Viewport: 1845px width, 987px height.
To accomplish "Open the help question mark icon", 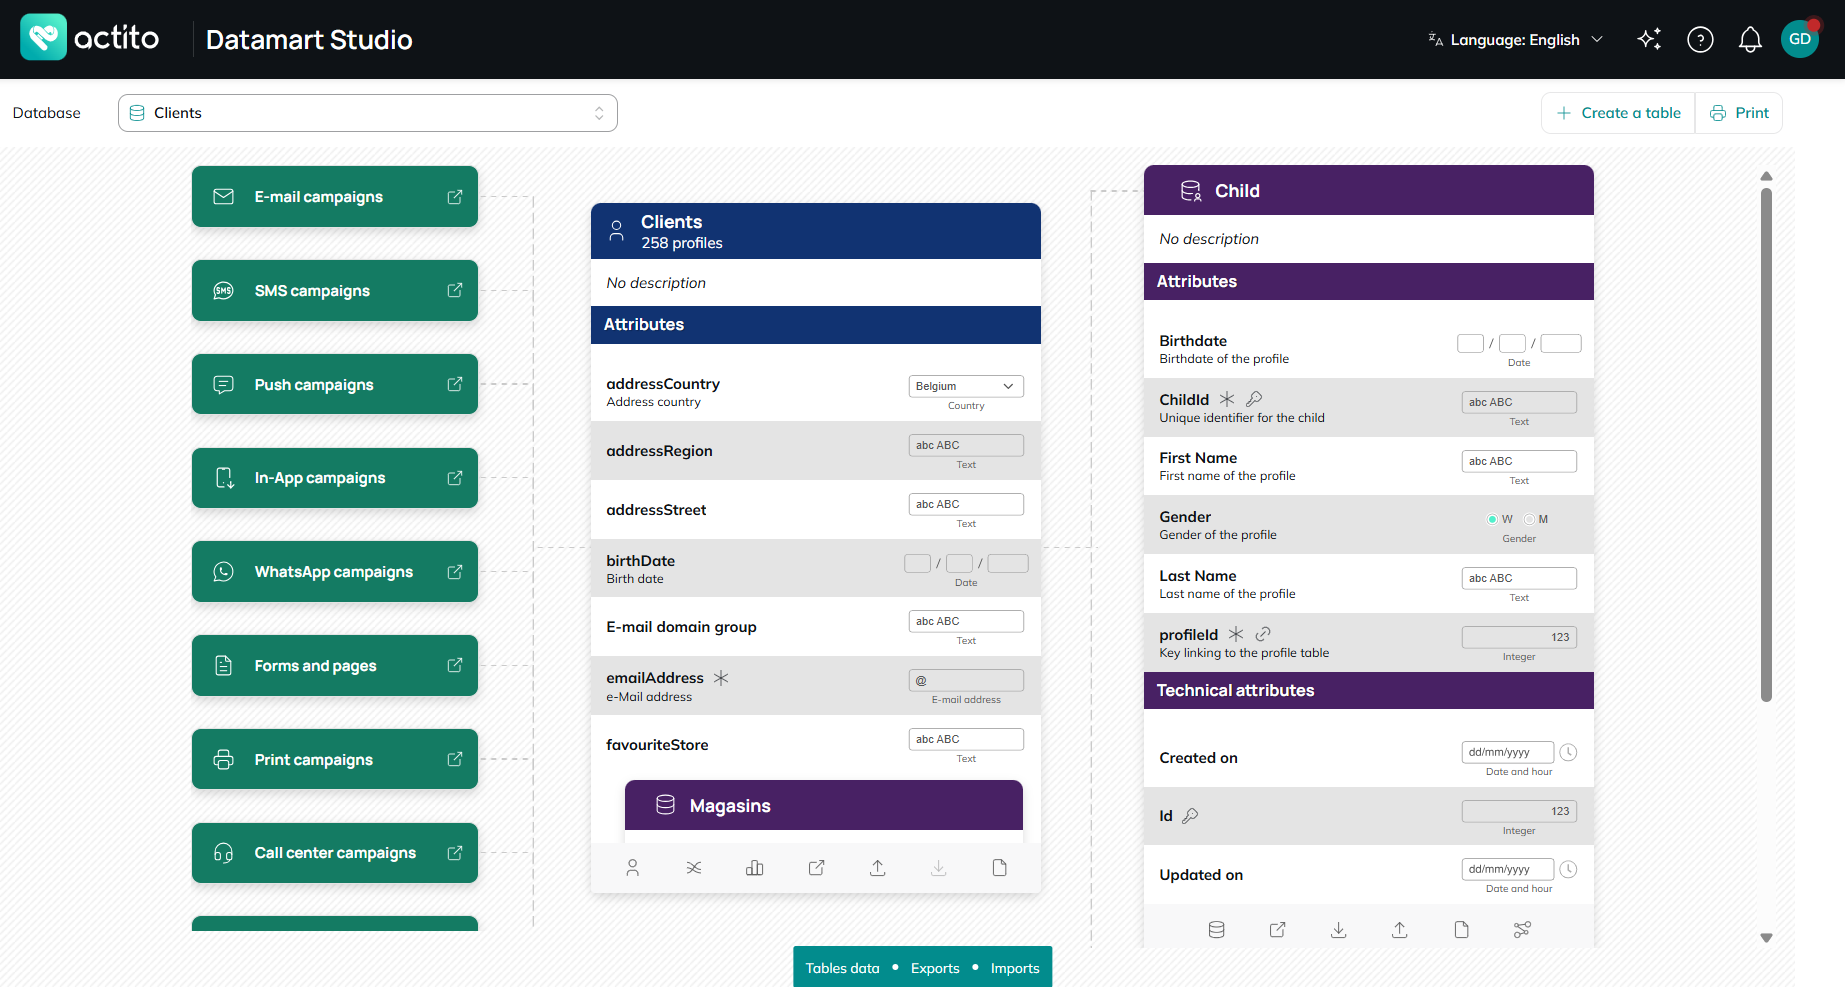I will (1700, 39).
